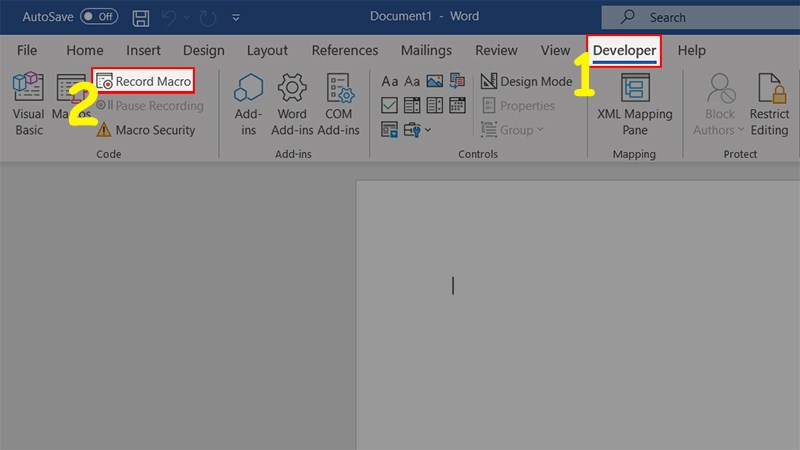Insert a Picture Content Control
Screen dimensions: 800x450
434,82
